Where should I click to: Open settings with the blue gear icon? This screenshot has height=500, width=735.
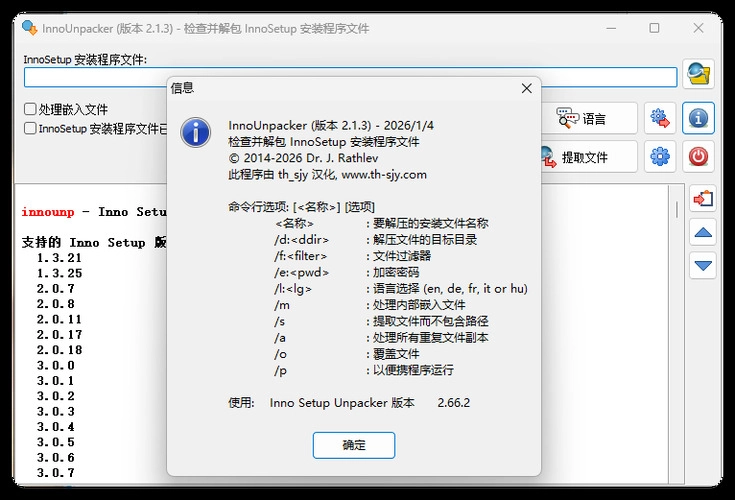click(x=659, y=156)
